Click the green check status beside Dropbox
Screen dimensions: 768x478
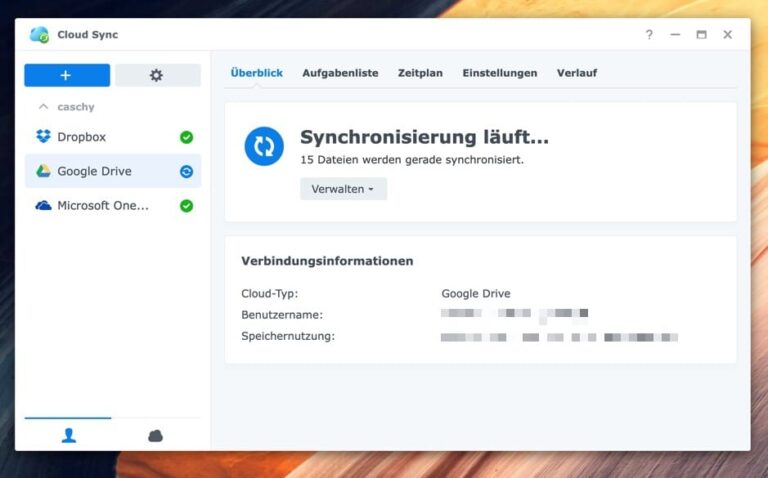click(186, 137)
